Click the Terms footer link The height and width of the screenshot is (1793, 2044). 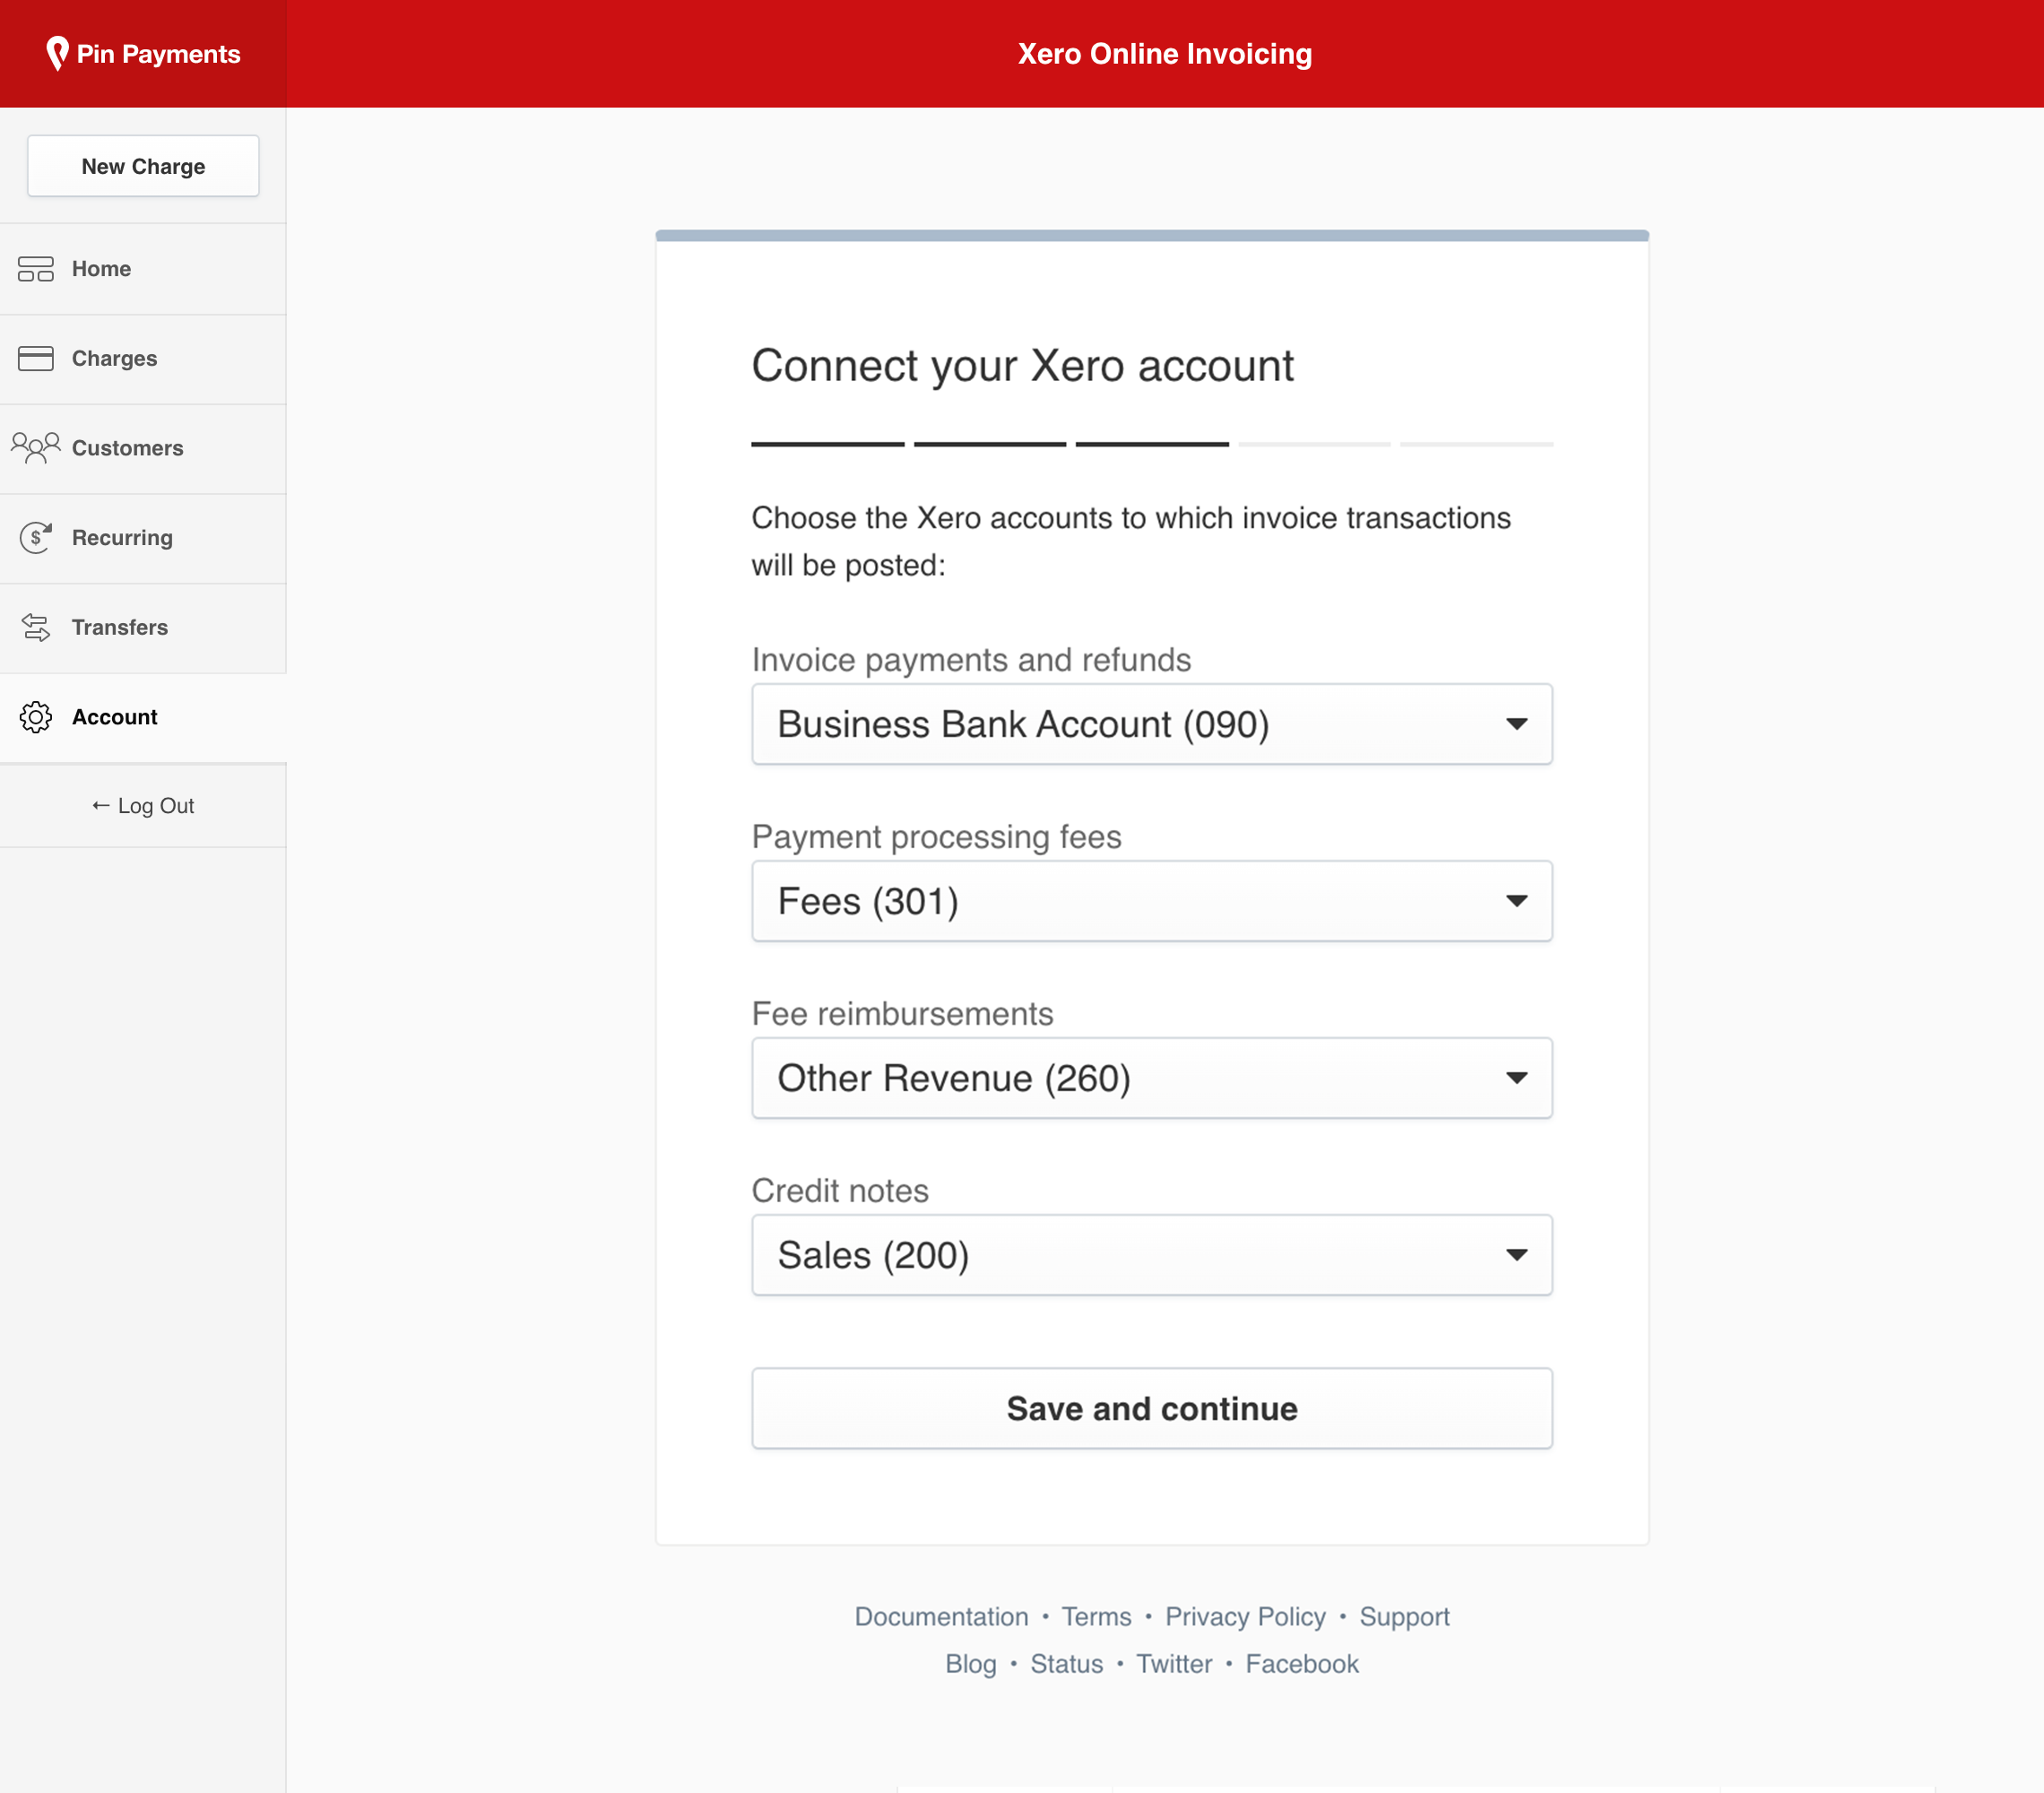click(x=1095, y=1617)
